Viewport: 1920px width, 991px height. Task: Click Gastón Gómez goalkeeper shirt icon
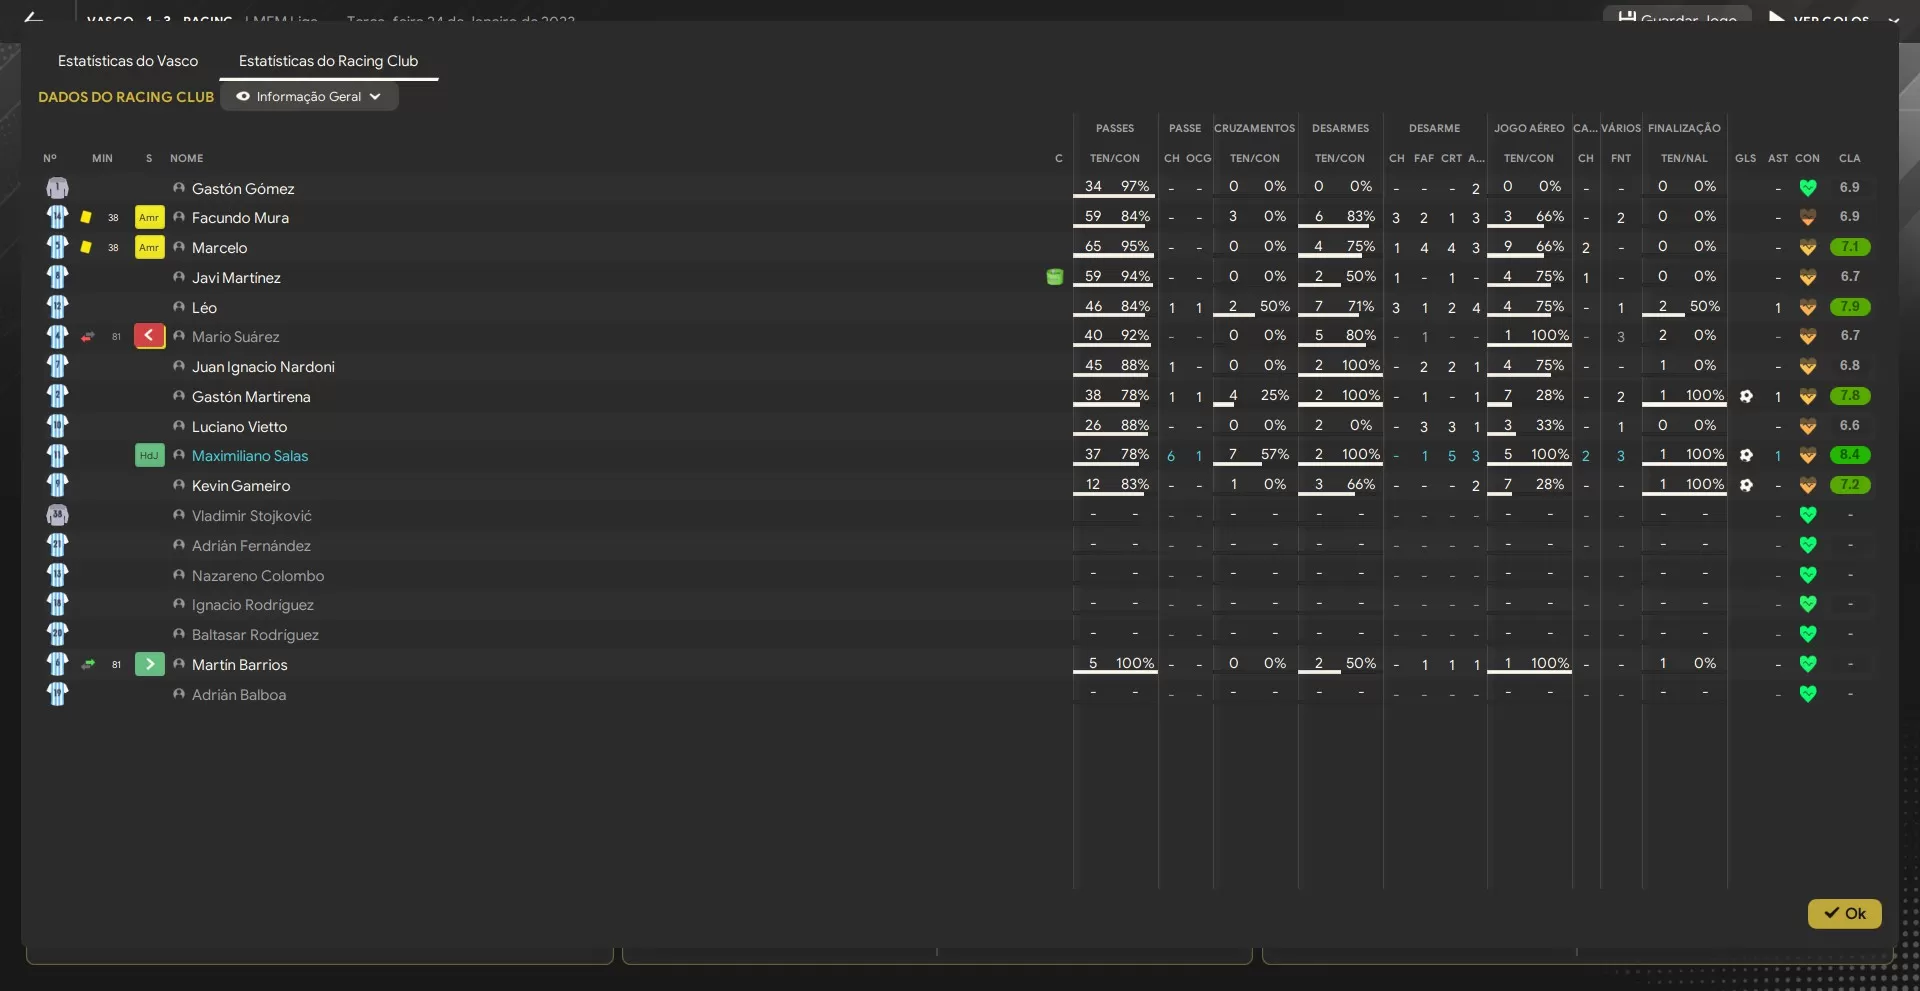[57, 188]
